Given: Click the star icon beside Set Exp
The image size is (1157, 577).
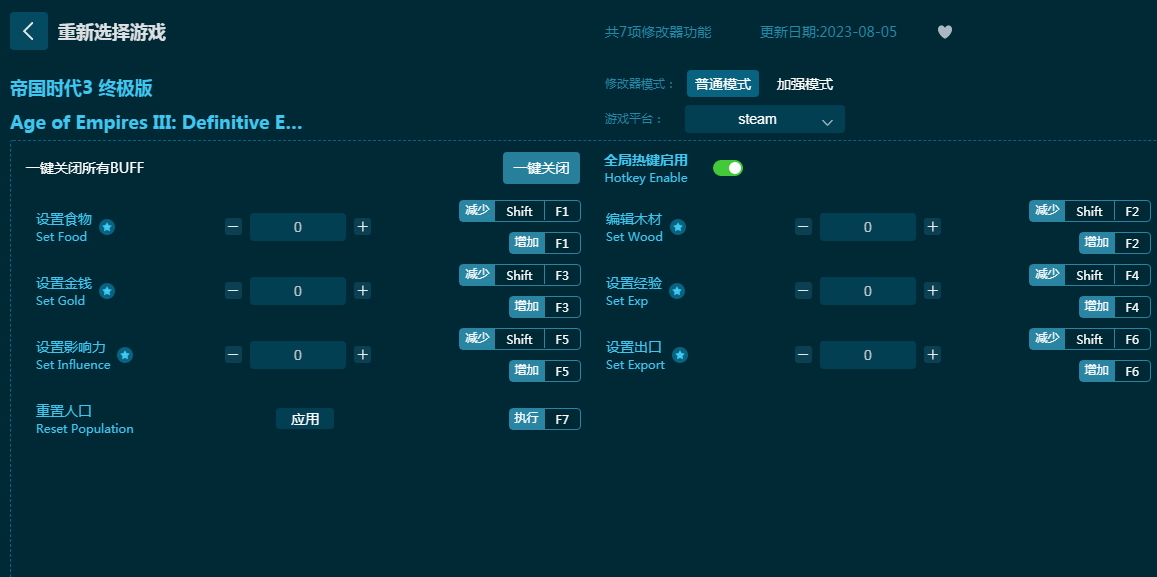Looking at the screenshot, I should (x=677, y=291).
